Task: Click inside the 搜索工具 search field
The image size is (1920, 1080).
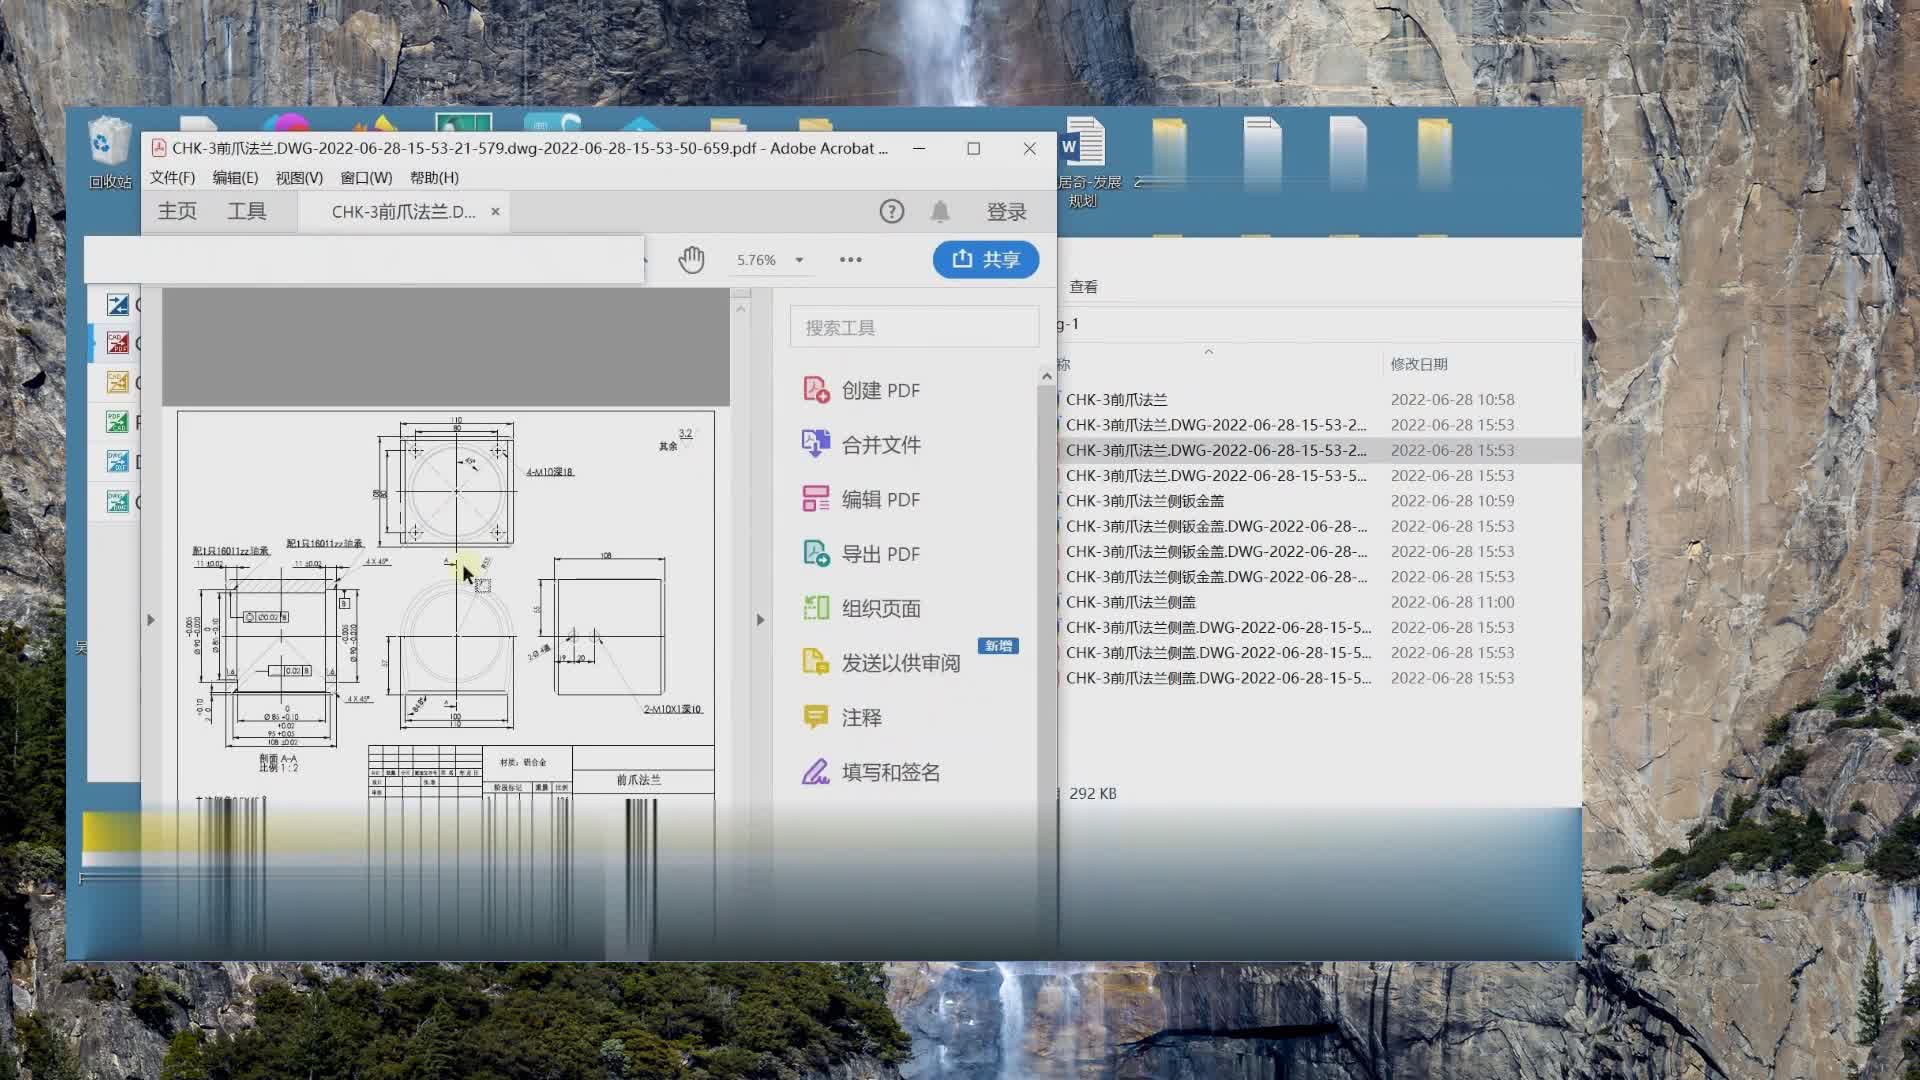Action: pos(913,326)
